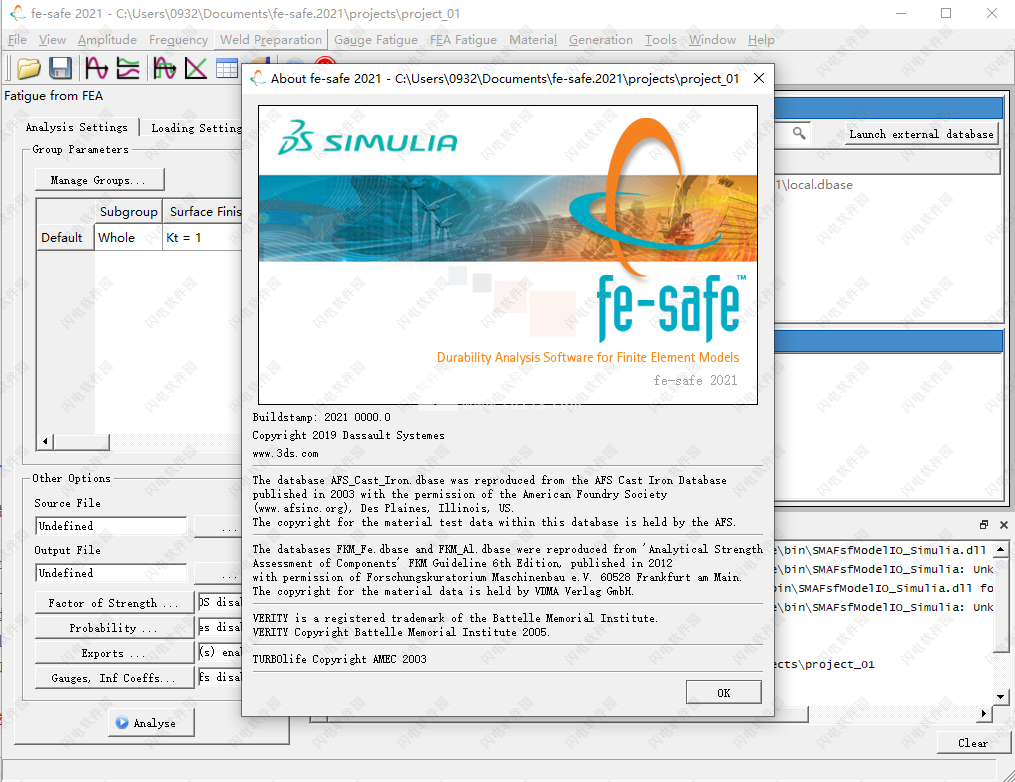Click the blue play icon beside Analyse

coord(122,722)
